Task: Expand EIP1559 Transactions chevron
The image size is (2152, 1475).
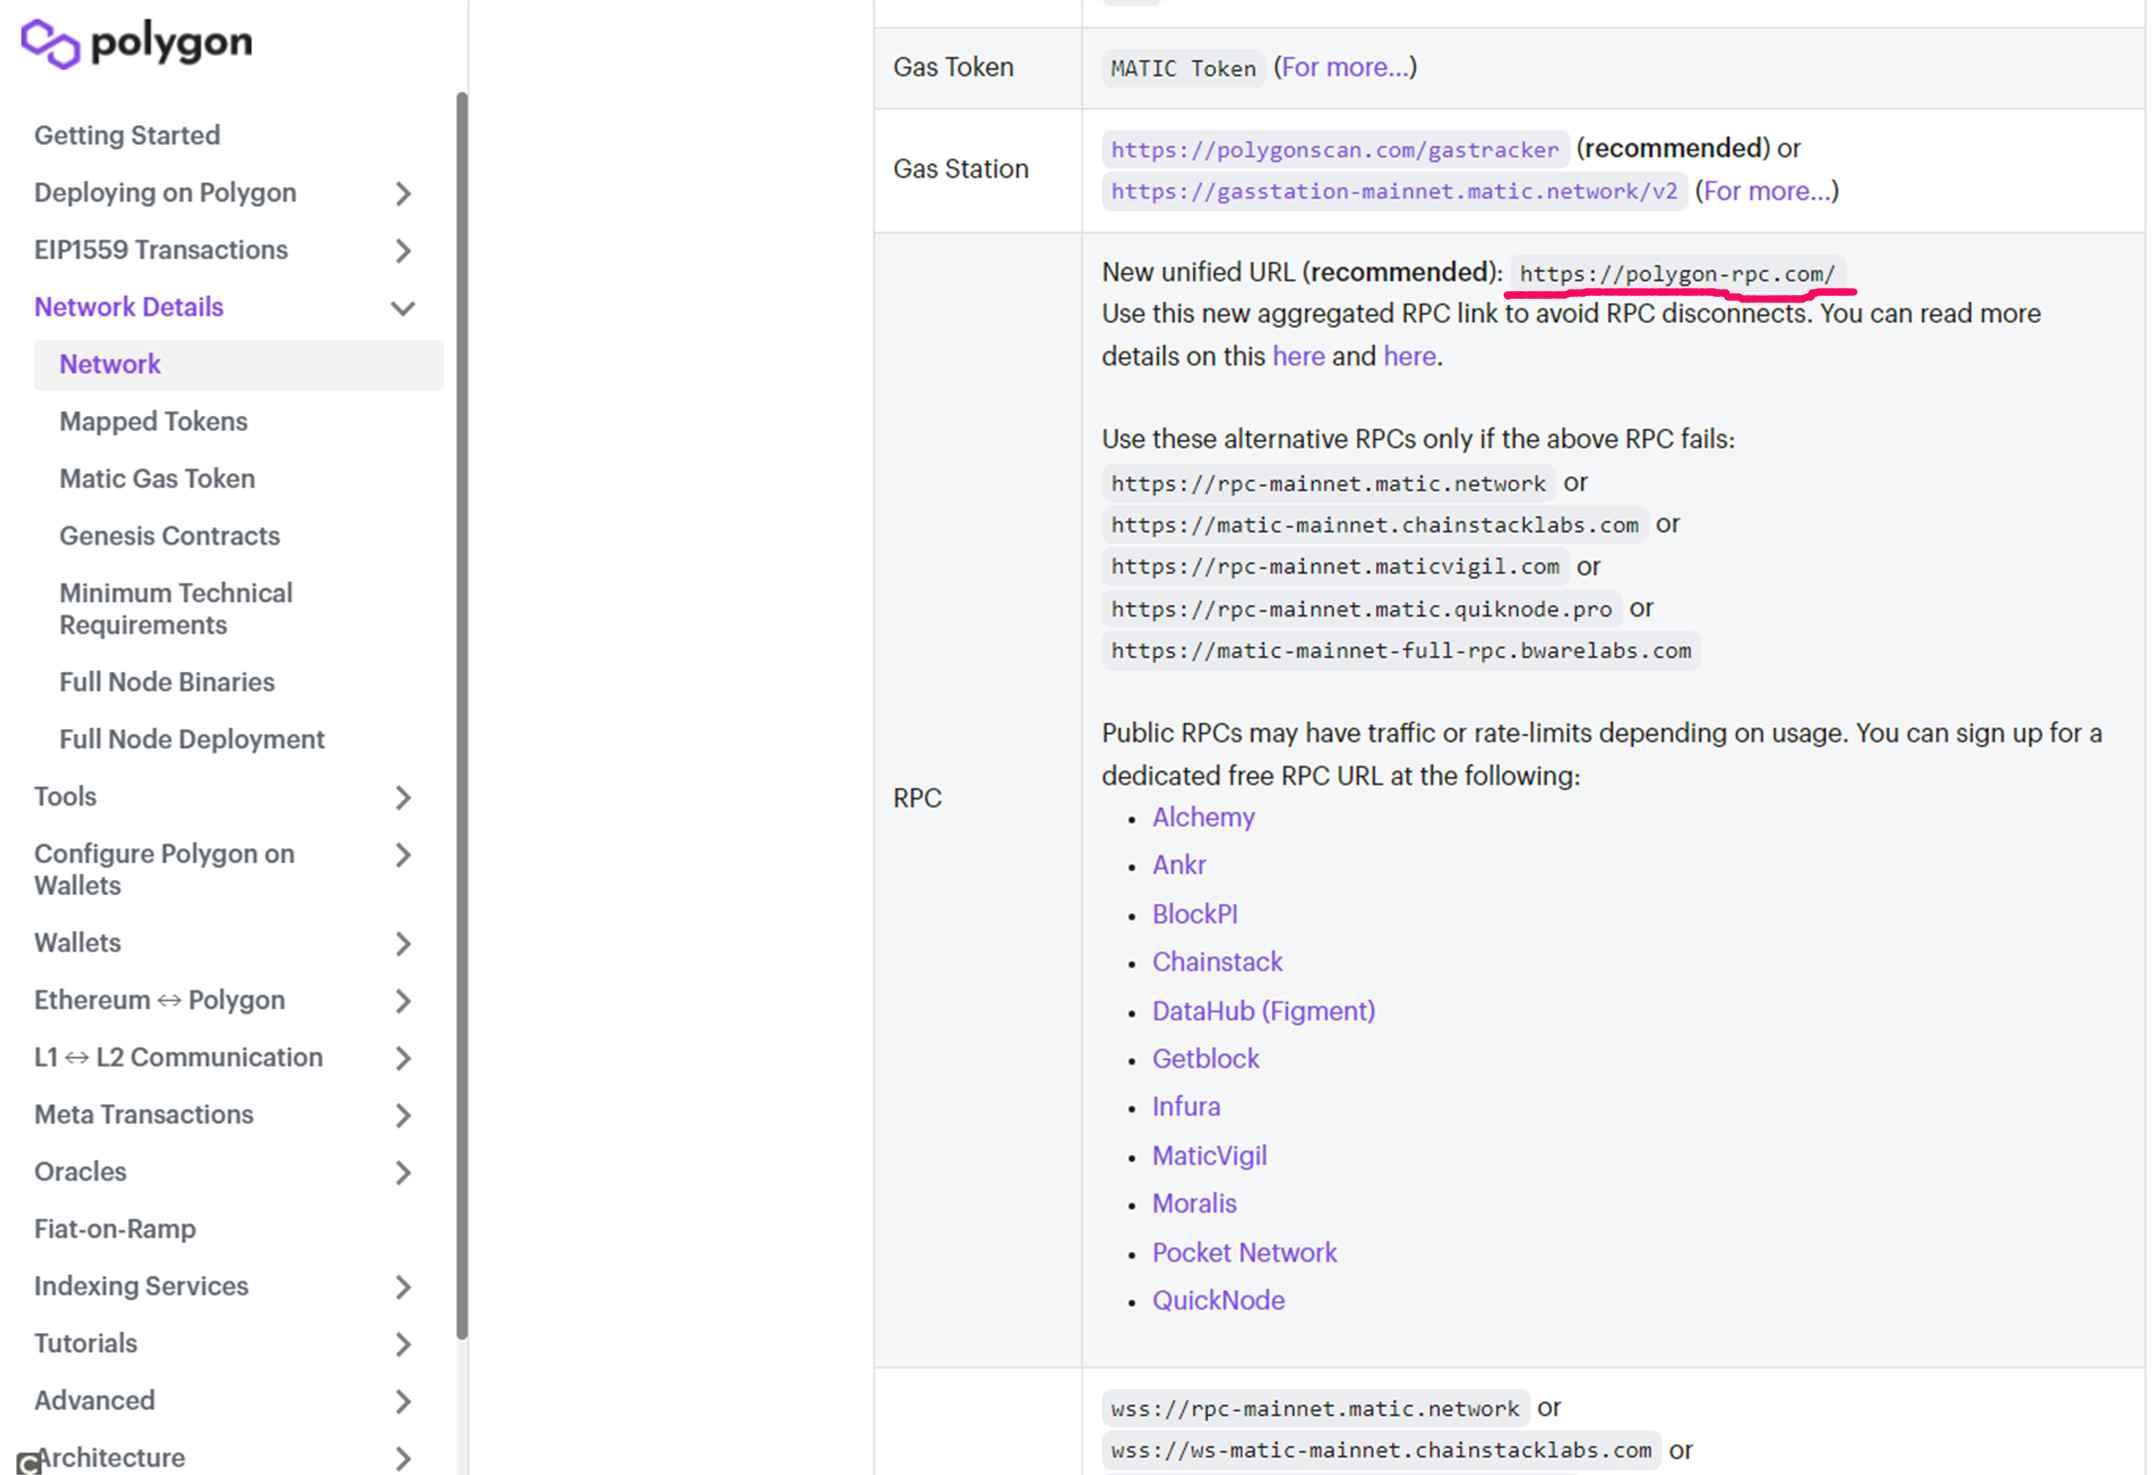Action: point(402,250)
